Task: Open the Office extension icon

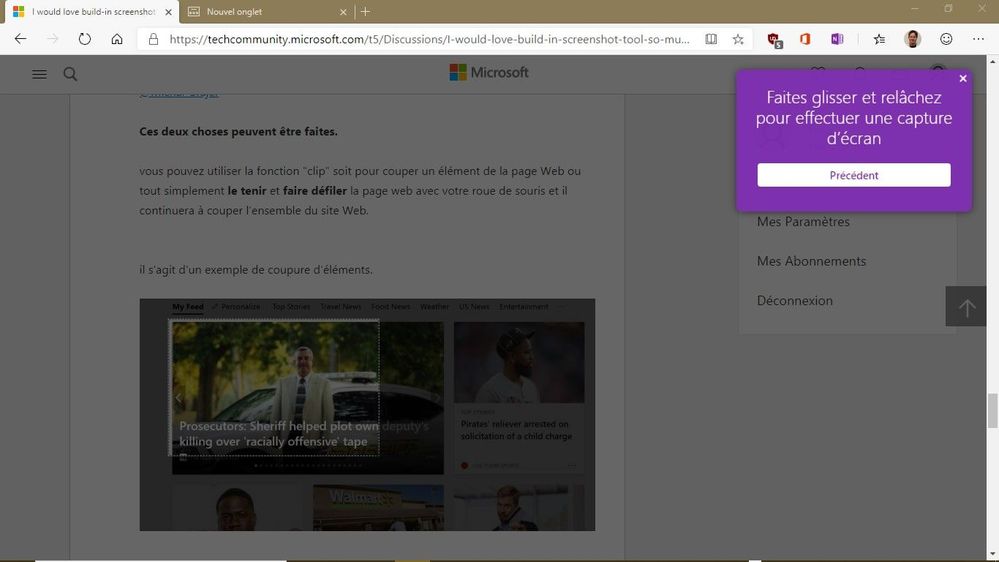Action: click(805, 39)
